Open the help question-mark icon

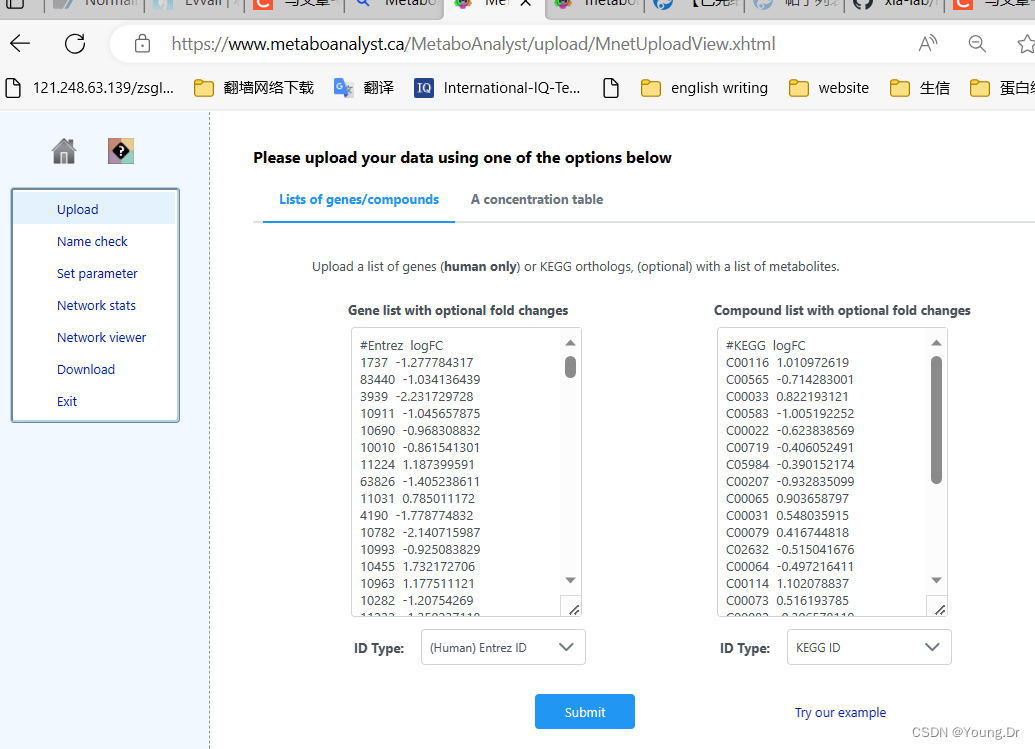point(120,150)
